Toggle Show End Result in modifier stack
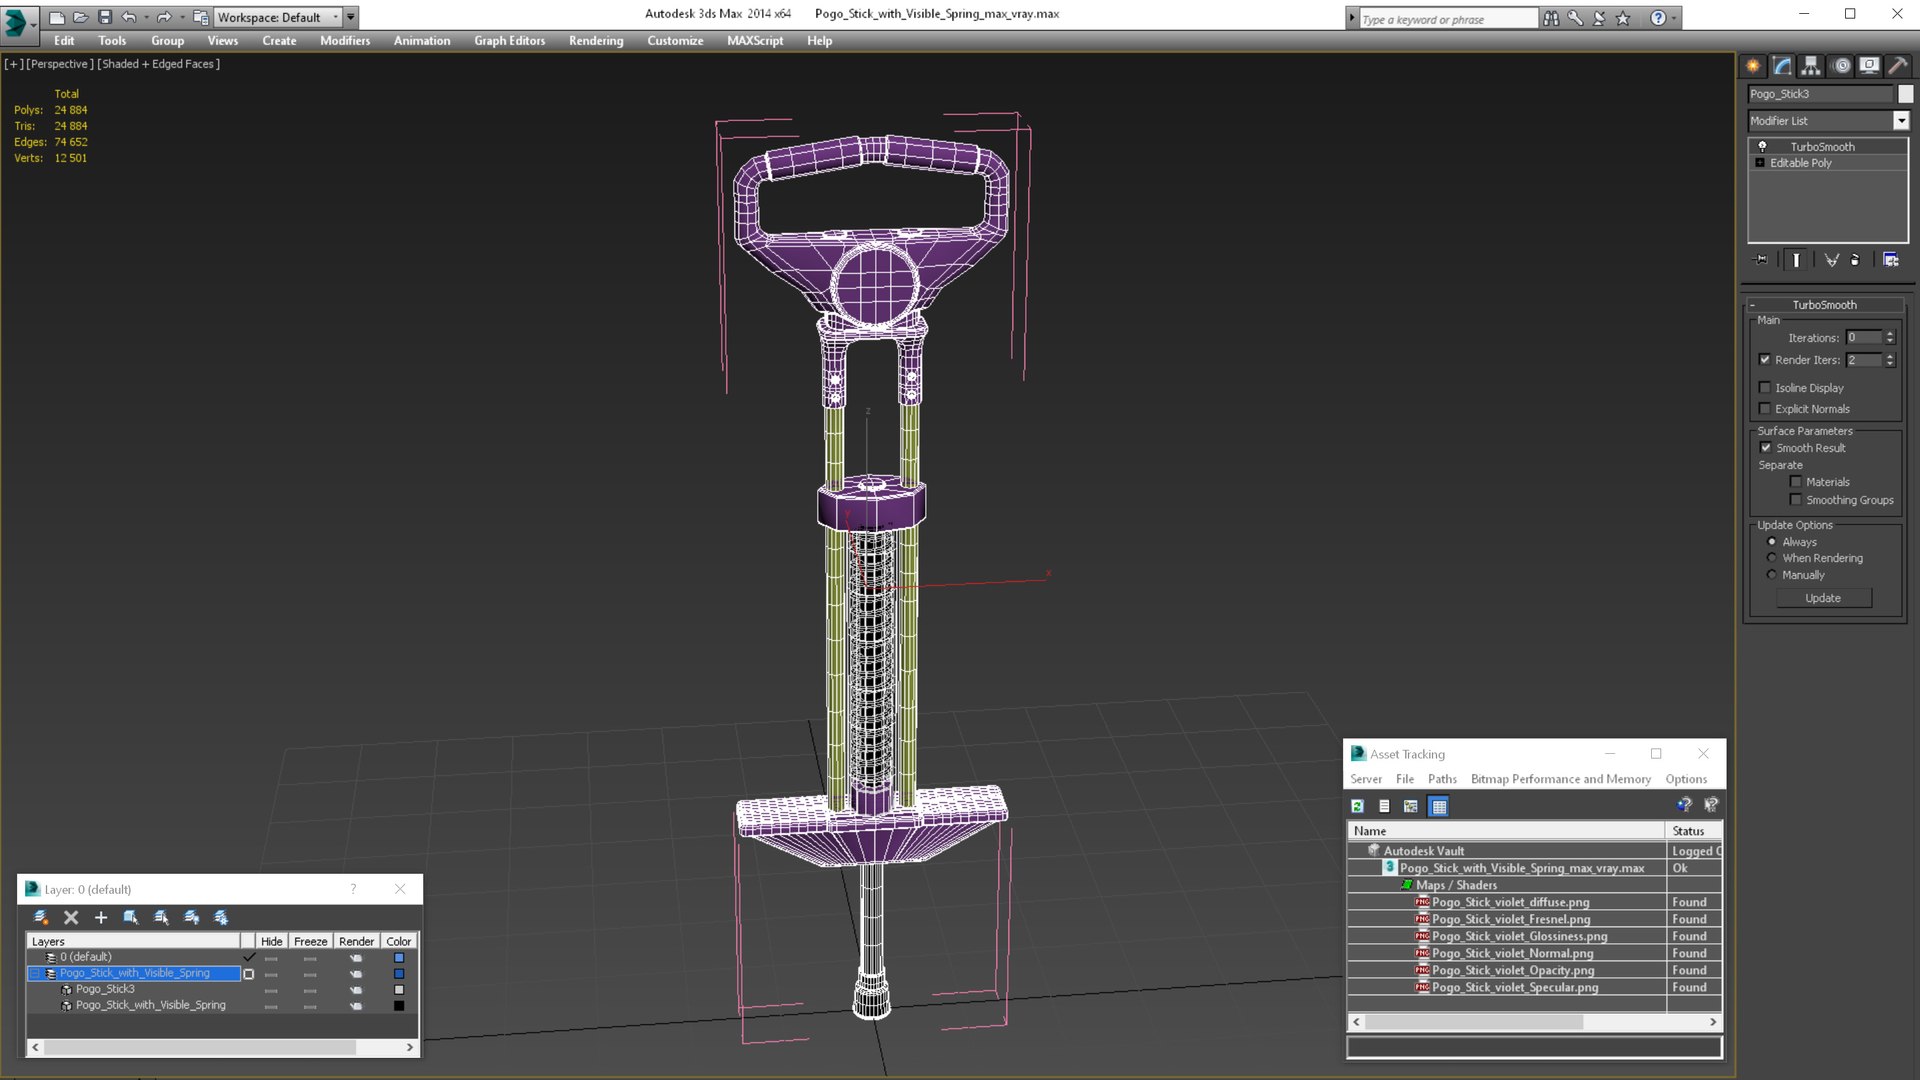The width and height of the screenshot is (1920, 1080). tap(1796, 260)
